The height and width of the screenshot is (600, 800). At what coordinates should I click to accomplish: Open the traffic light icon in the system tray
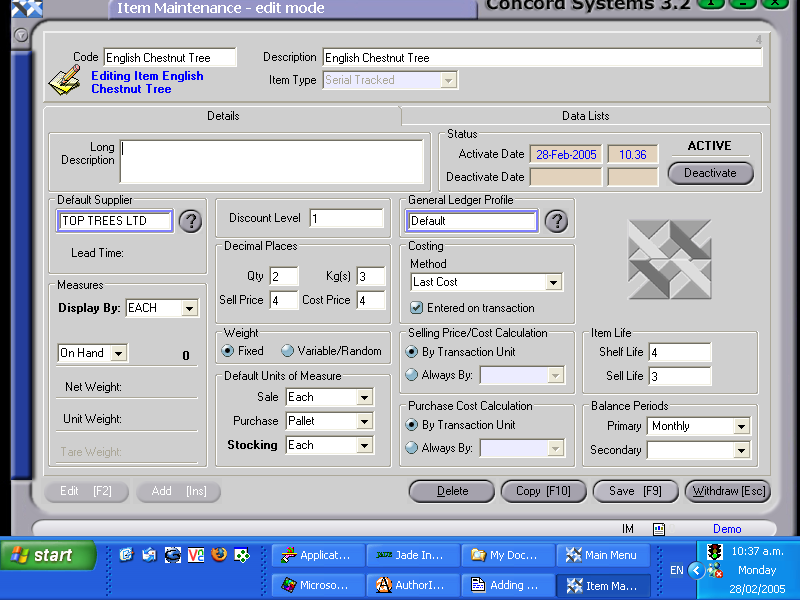point(713,551)
